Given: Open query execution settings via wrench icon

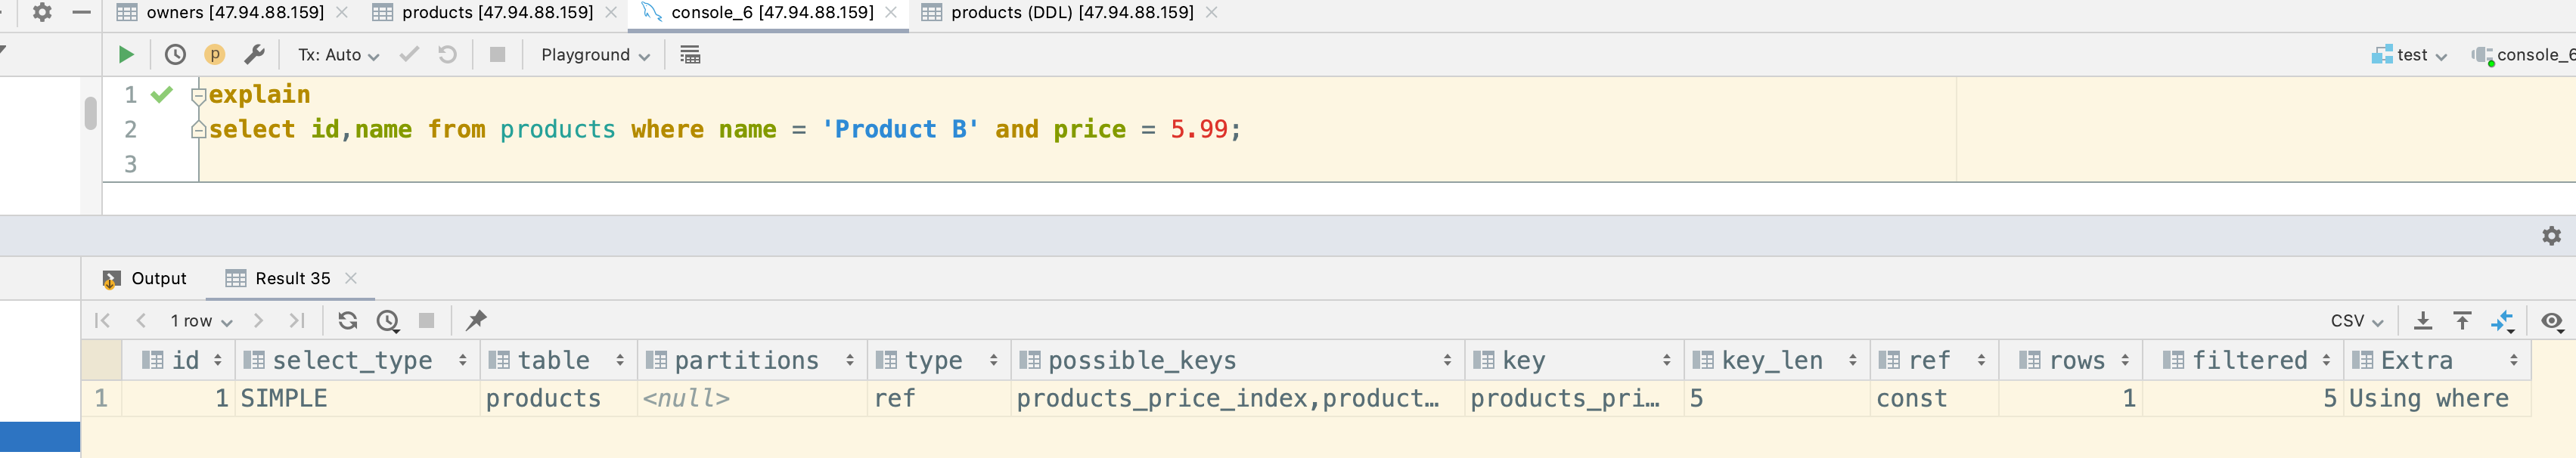Looking at the screenshot, I should pos(254,55).
